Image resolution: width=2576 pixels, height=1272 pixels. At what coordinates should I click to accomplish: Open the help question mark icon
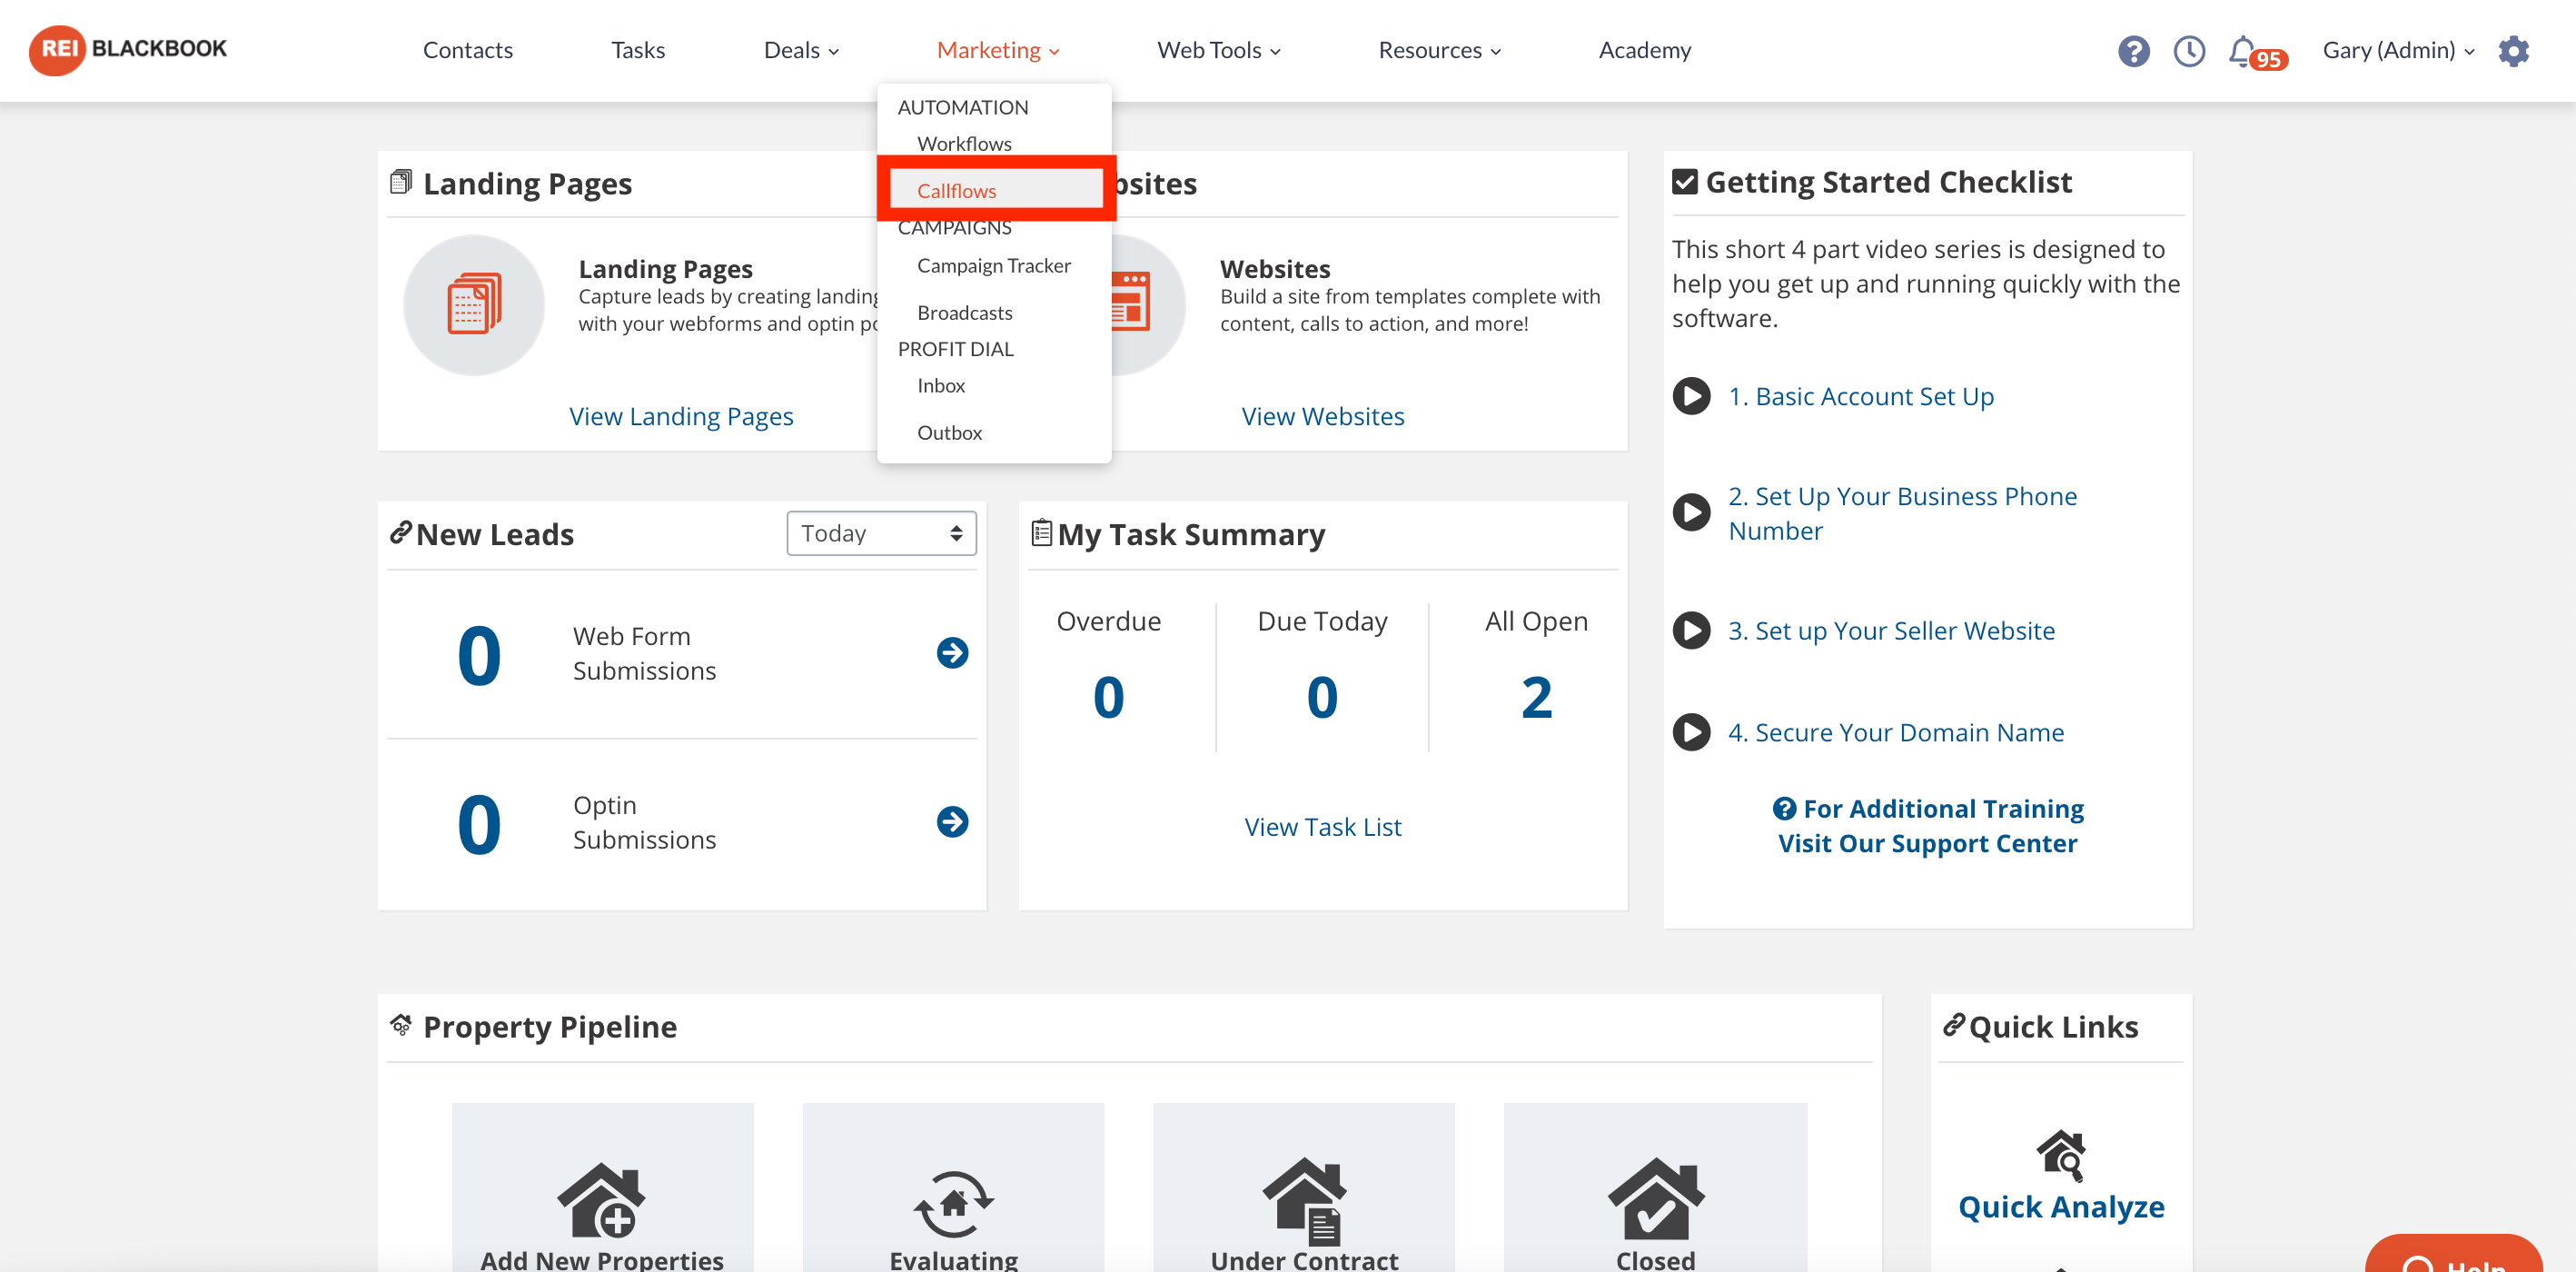pyautogui.click(x=2133, y=50)
